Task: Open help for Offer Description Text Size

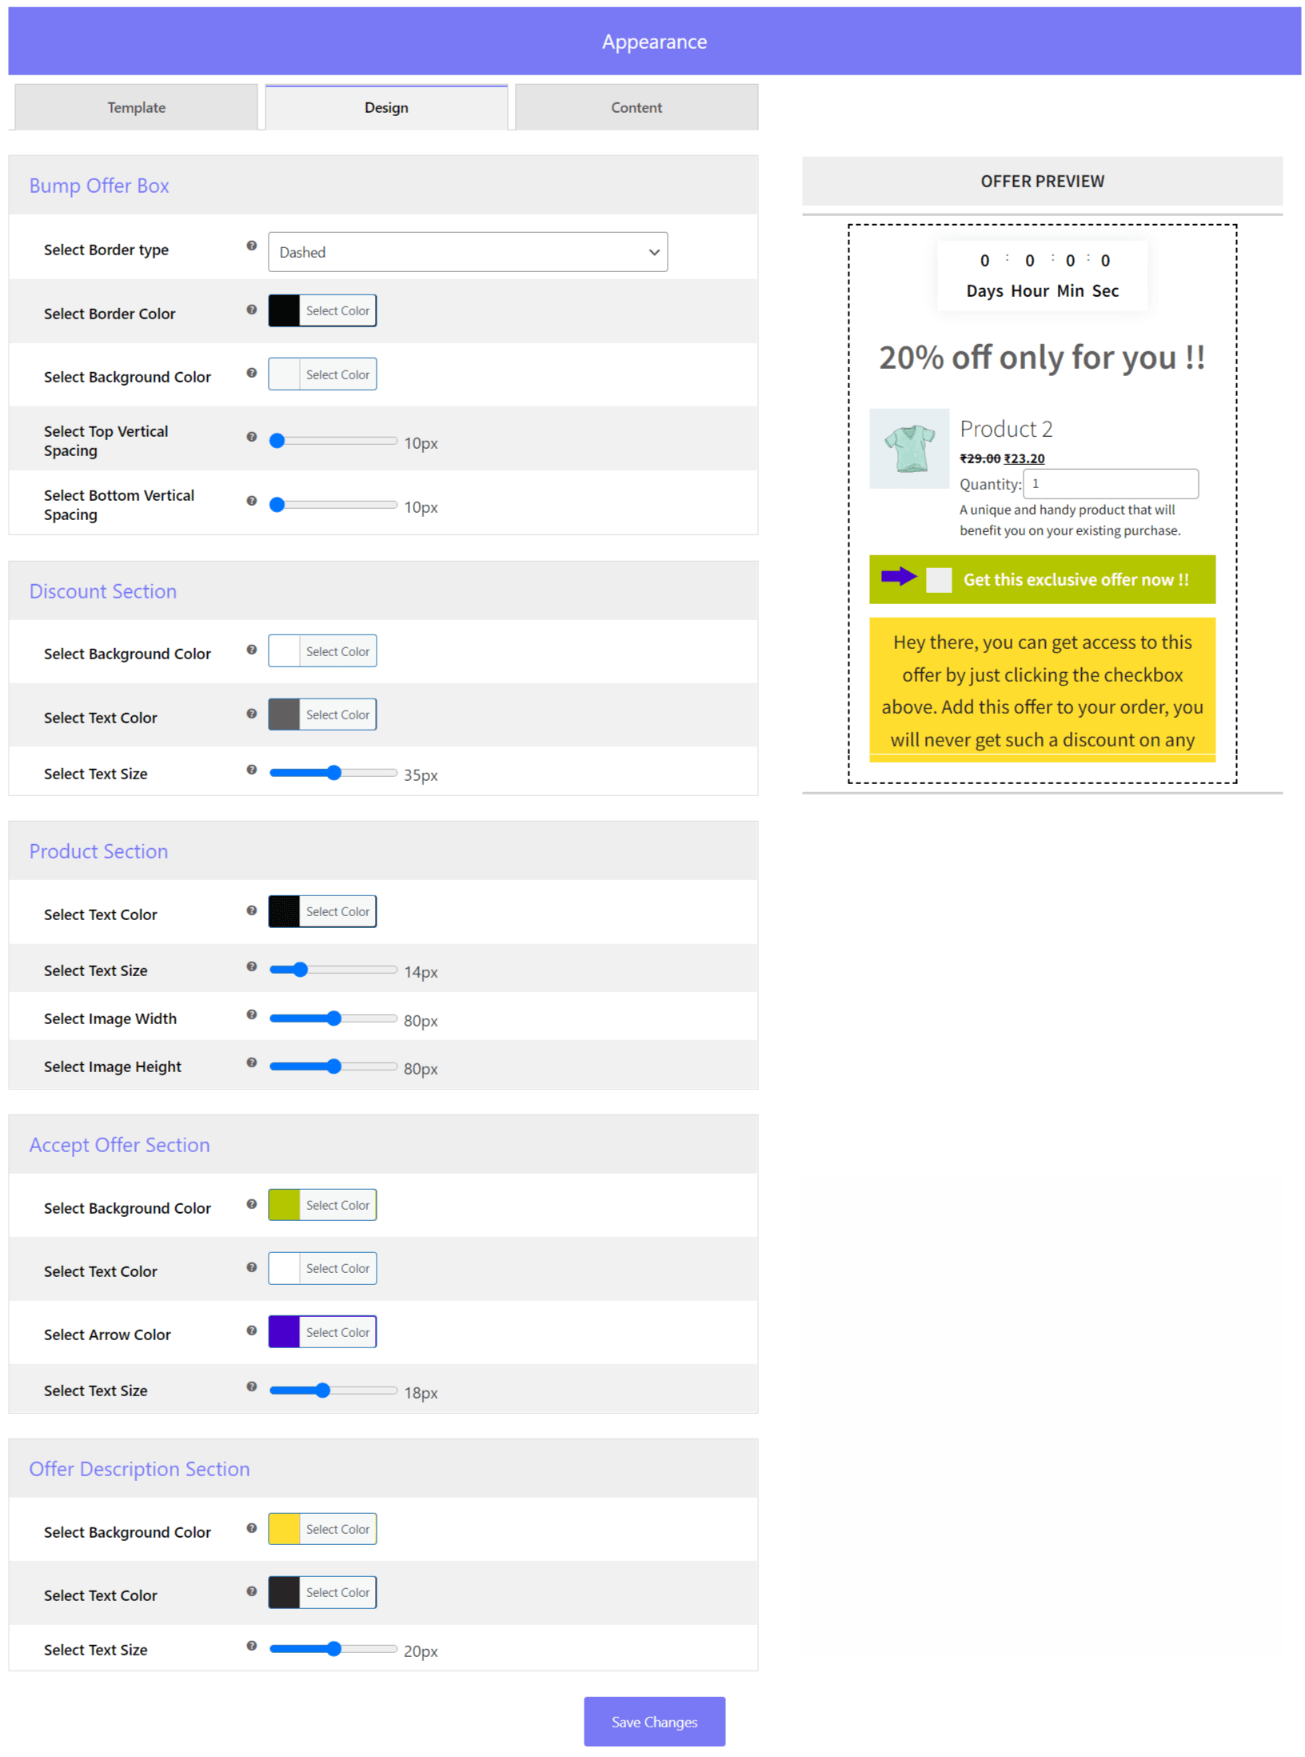Action: click(252, 1646)
